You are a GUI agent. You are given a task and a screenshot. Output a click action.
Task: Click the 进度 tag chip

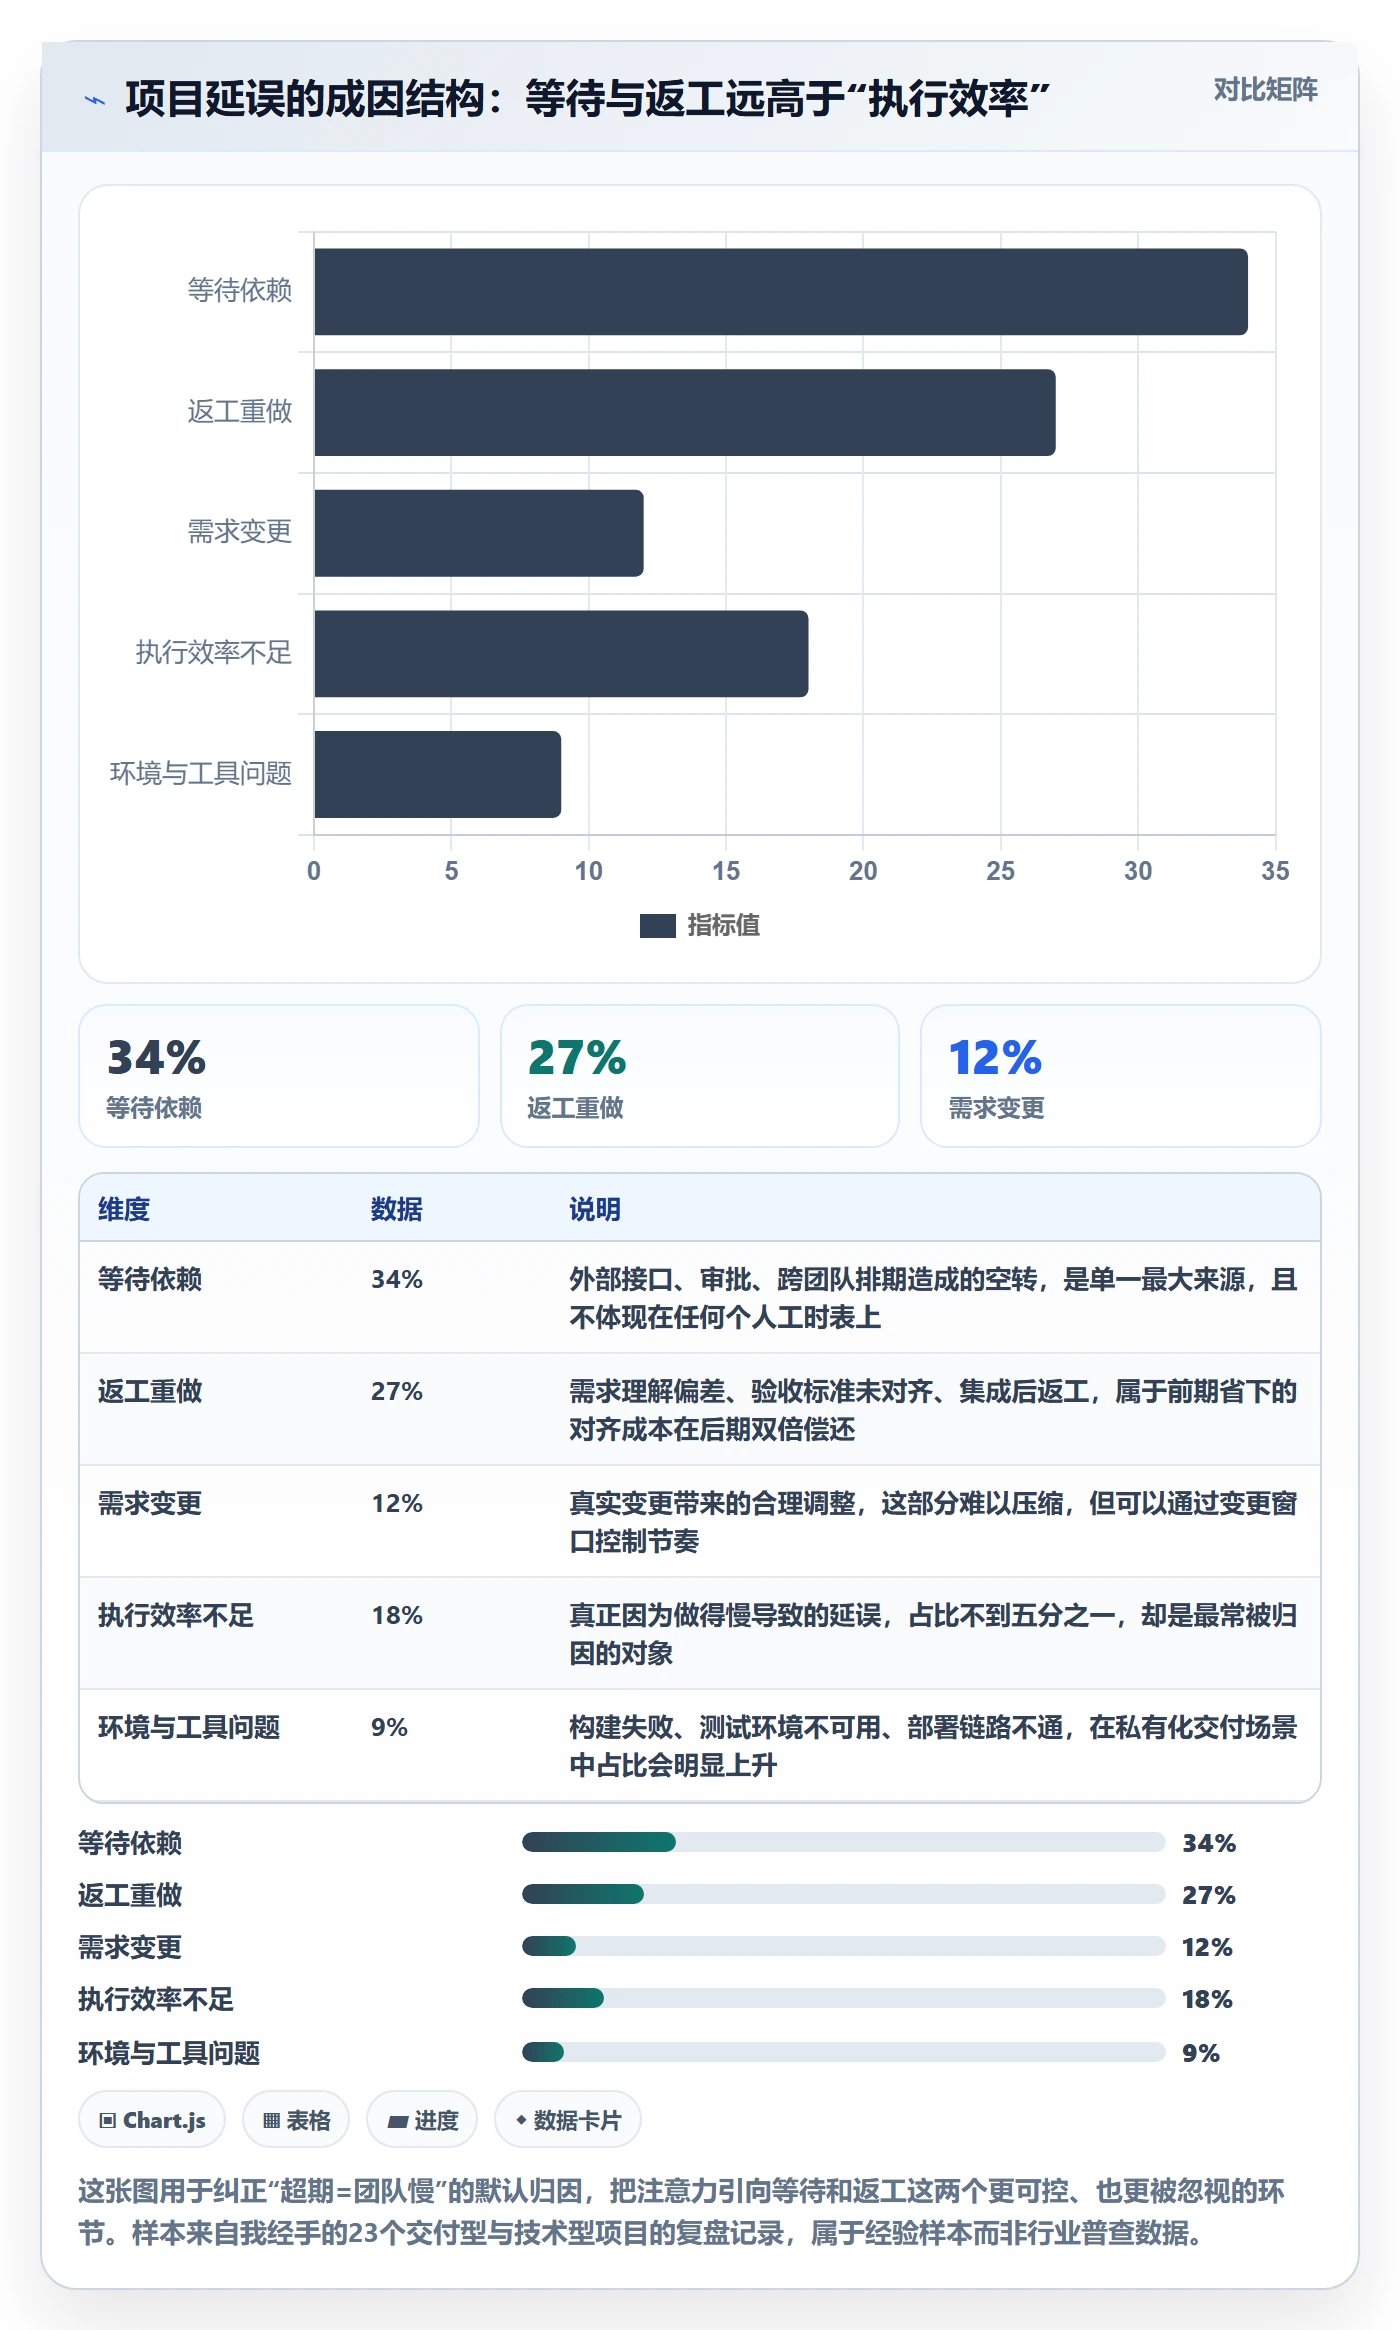coord(422,2119)
